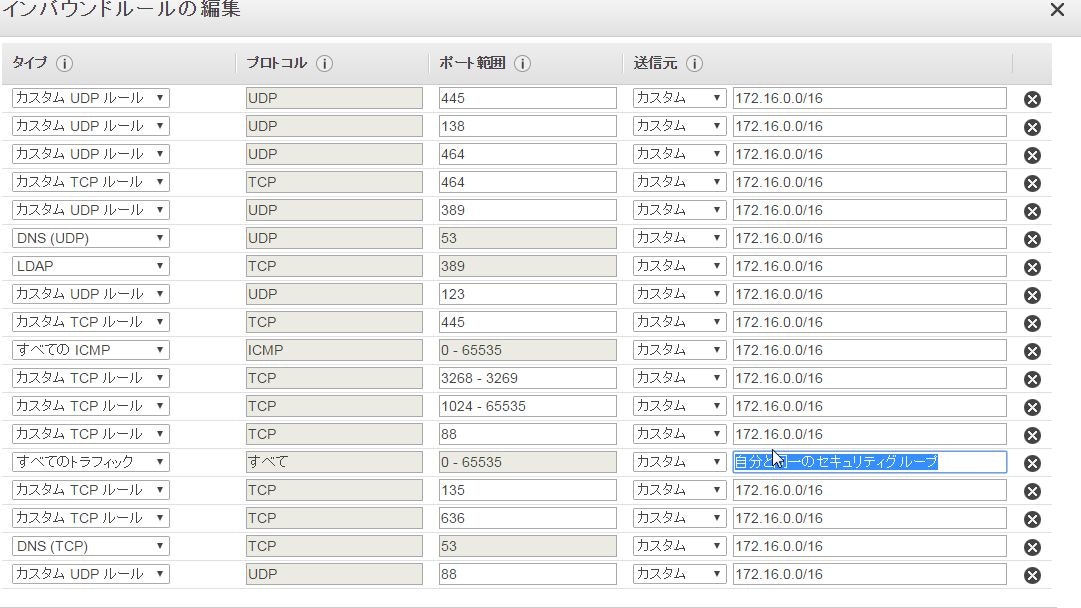Open source カスタム dropdown for UDP 138 rule
Screen dimensions: 1081x608
click(679, 126)
